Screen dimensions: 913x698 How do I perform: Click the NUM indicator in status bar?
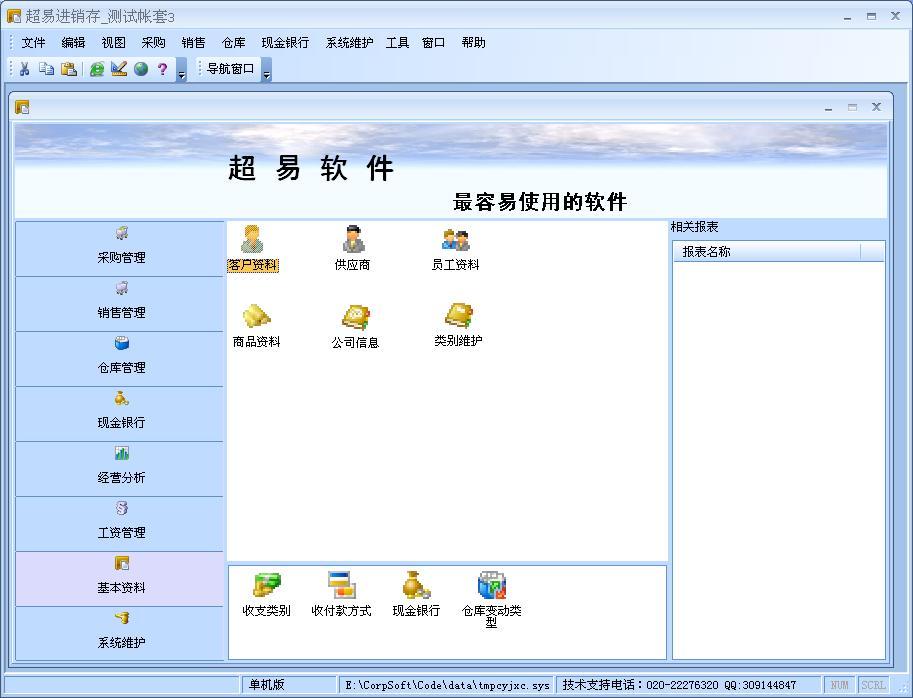pyautogui.click(x=839, y=685)
